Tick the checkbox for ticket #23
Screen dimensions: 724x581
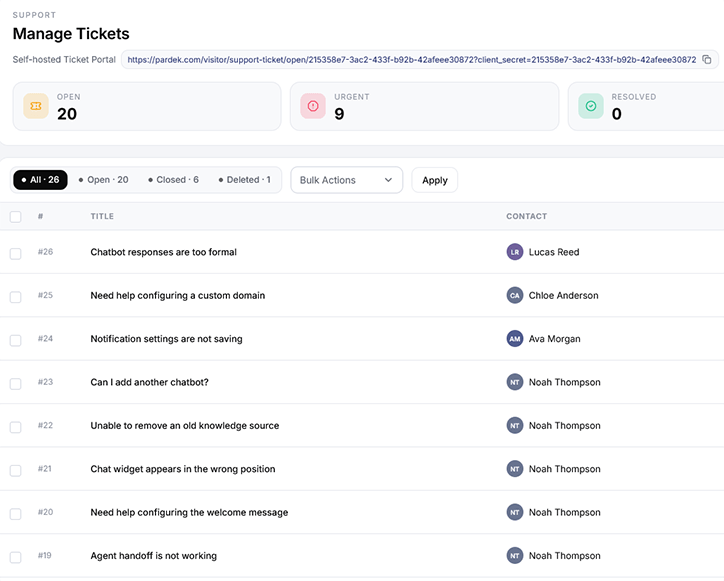[x=16, y=384]
